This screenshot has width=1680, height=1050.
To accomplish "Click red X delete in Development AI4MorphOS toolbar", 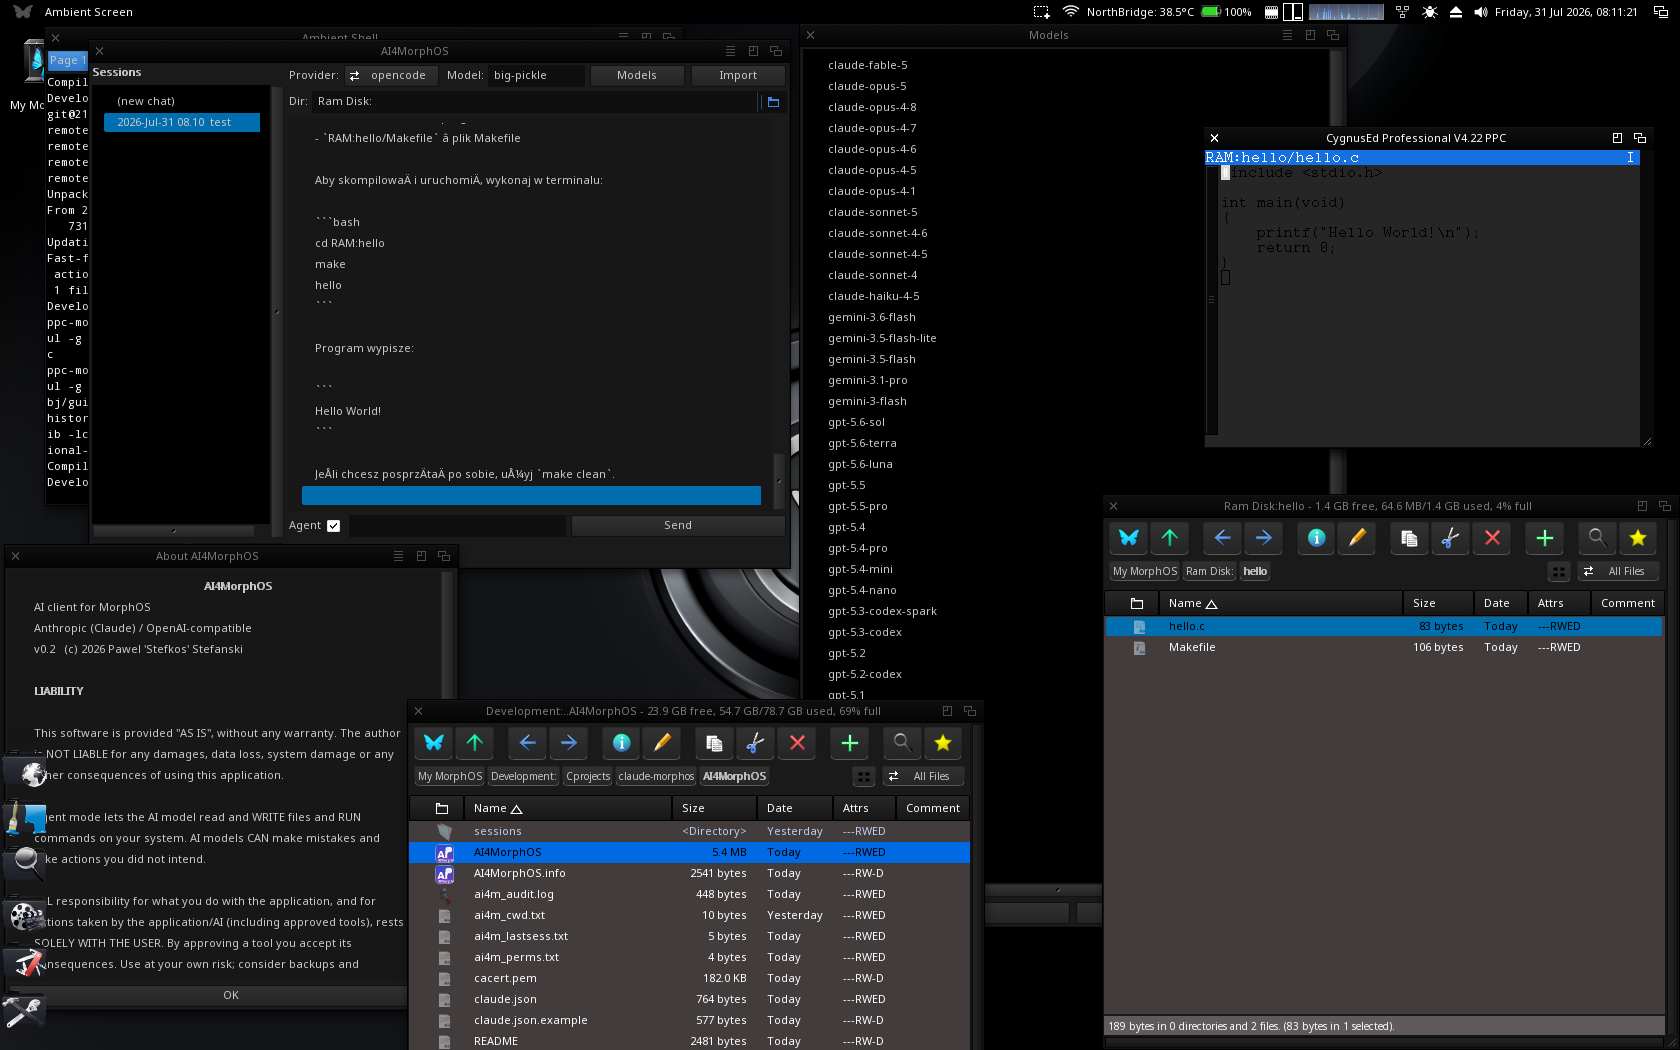I will pos(797,743).
